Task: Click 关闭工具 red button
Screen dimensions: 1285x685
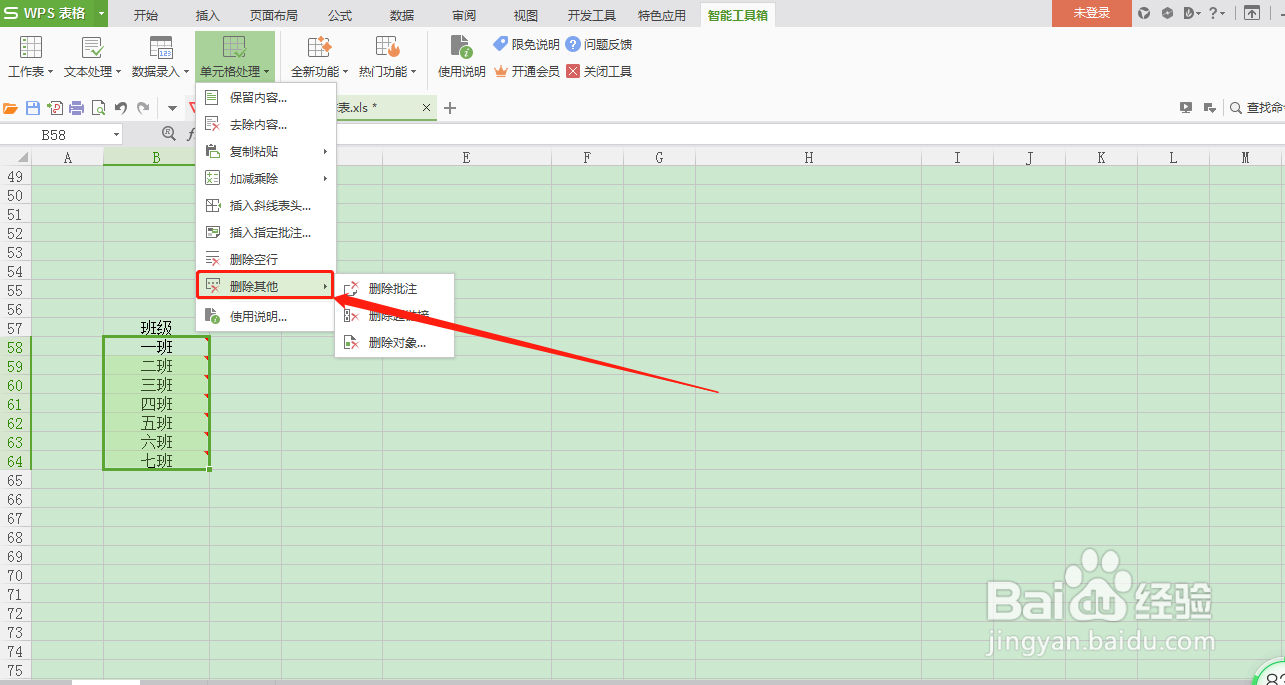Action: point(599,71)
